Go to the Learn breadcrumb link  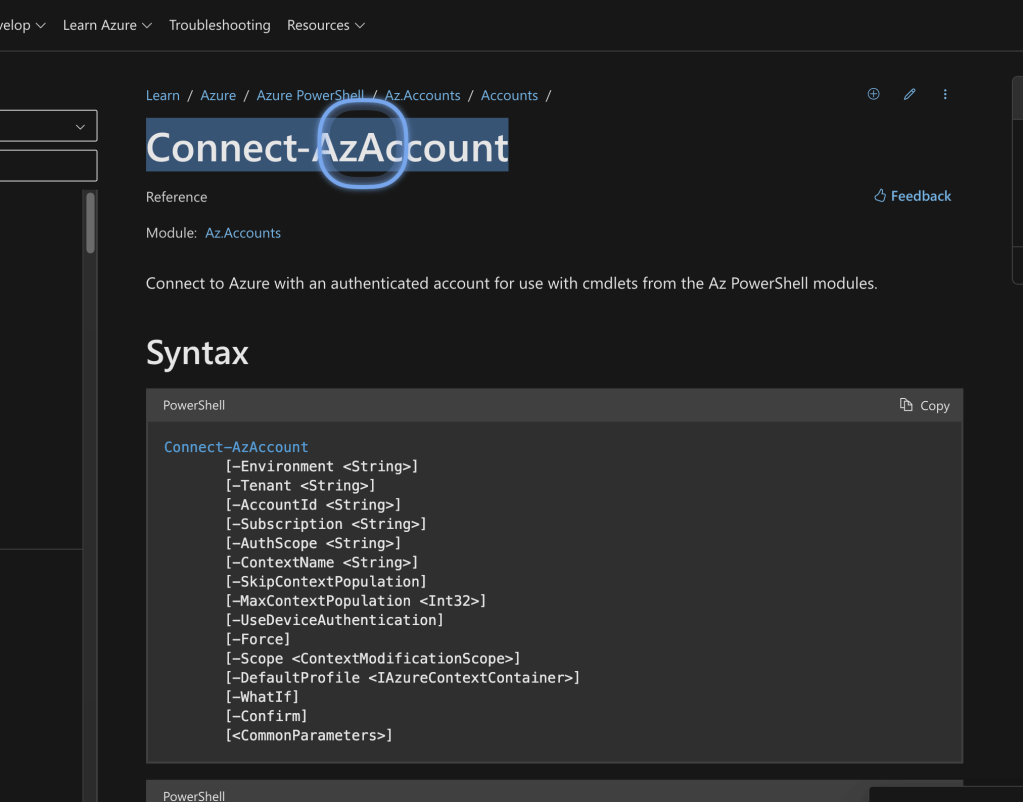(162, 95)
